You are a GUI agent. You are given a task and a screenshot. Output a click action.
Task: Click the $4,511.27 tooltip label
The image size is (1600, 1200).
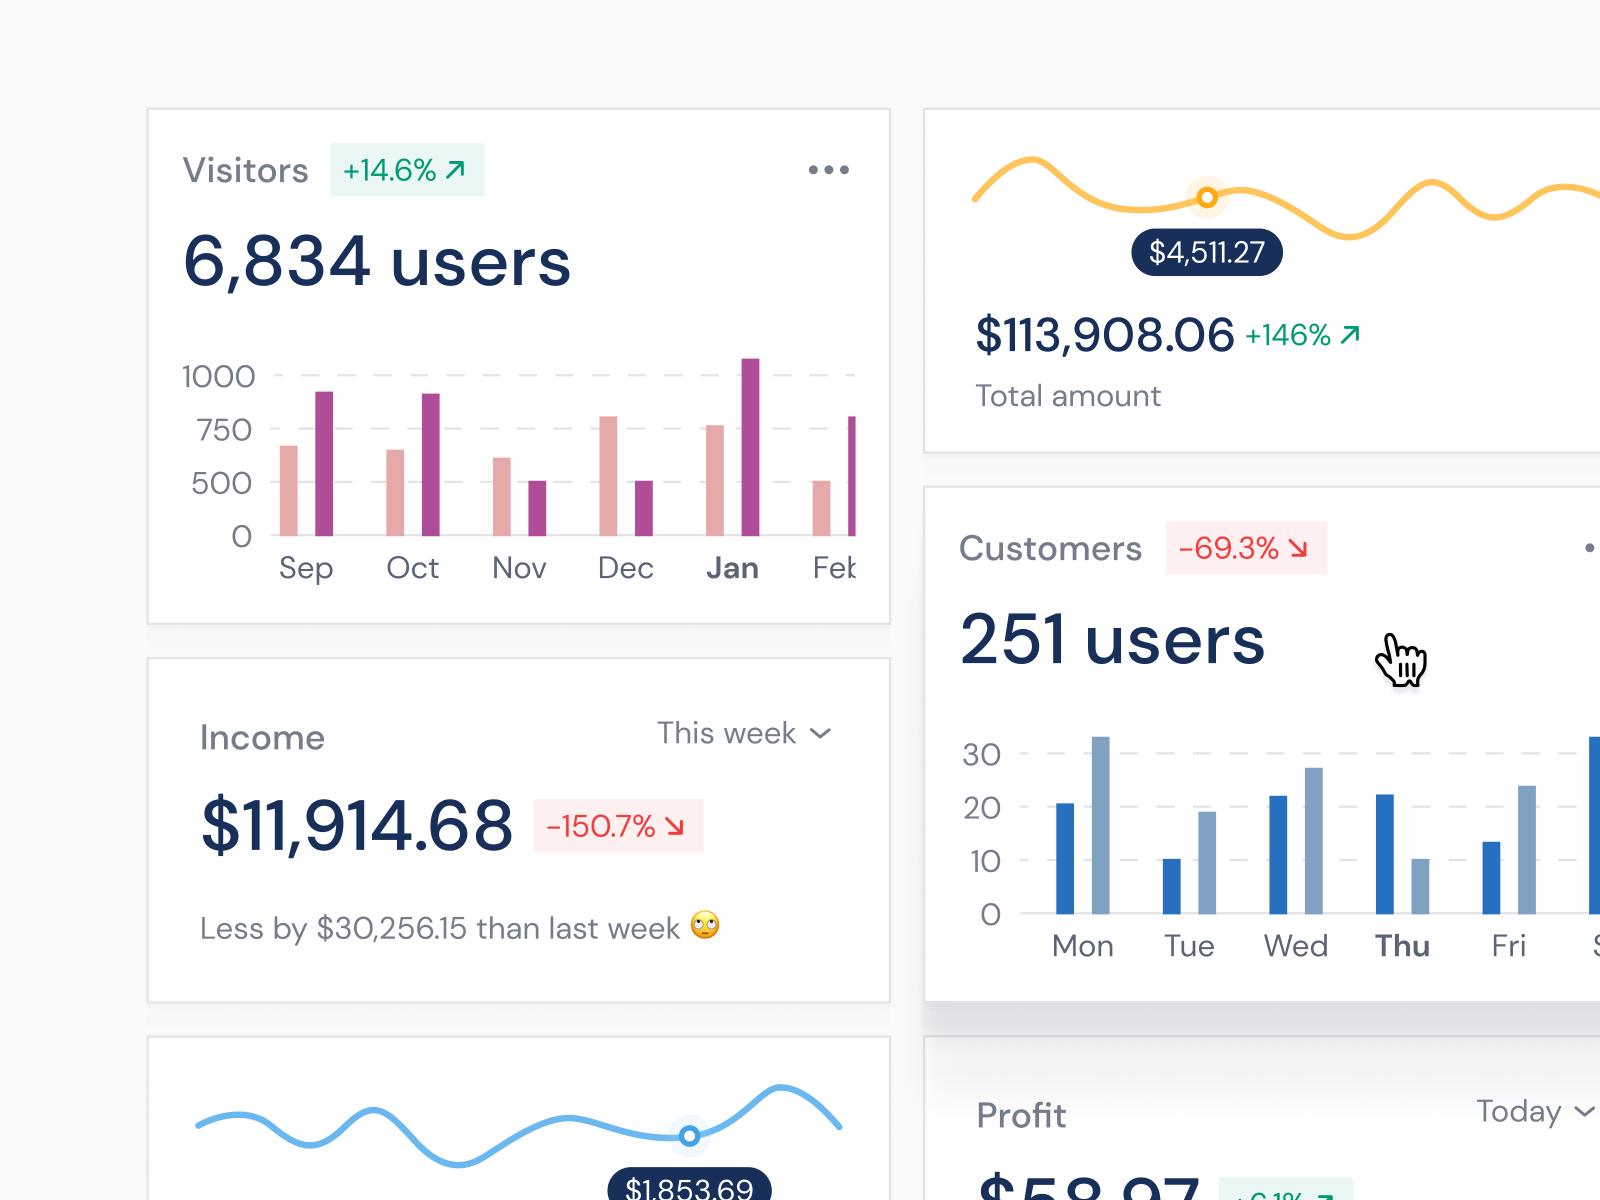click(x=1207, y=252)
